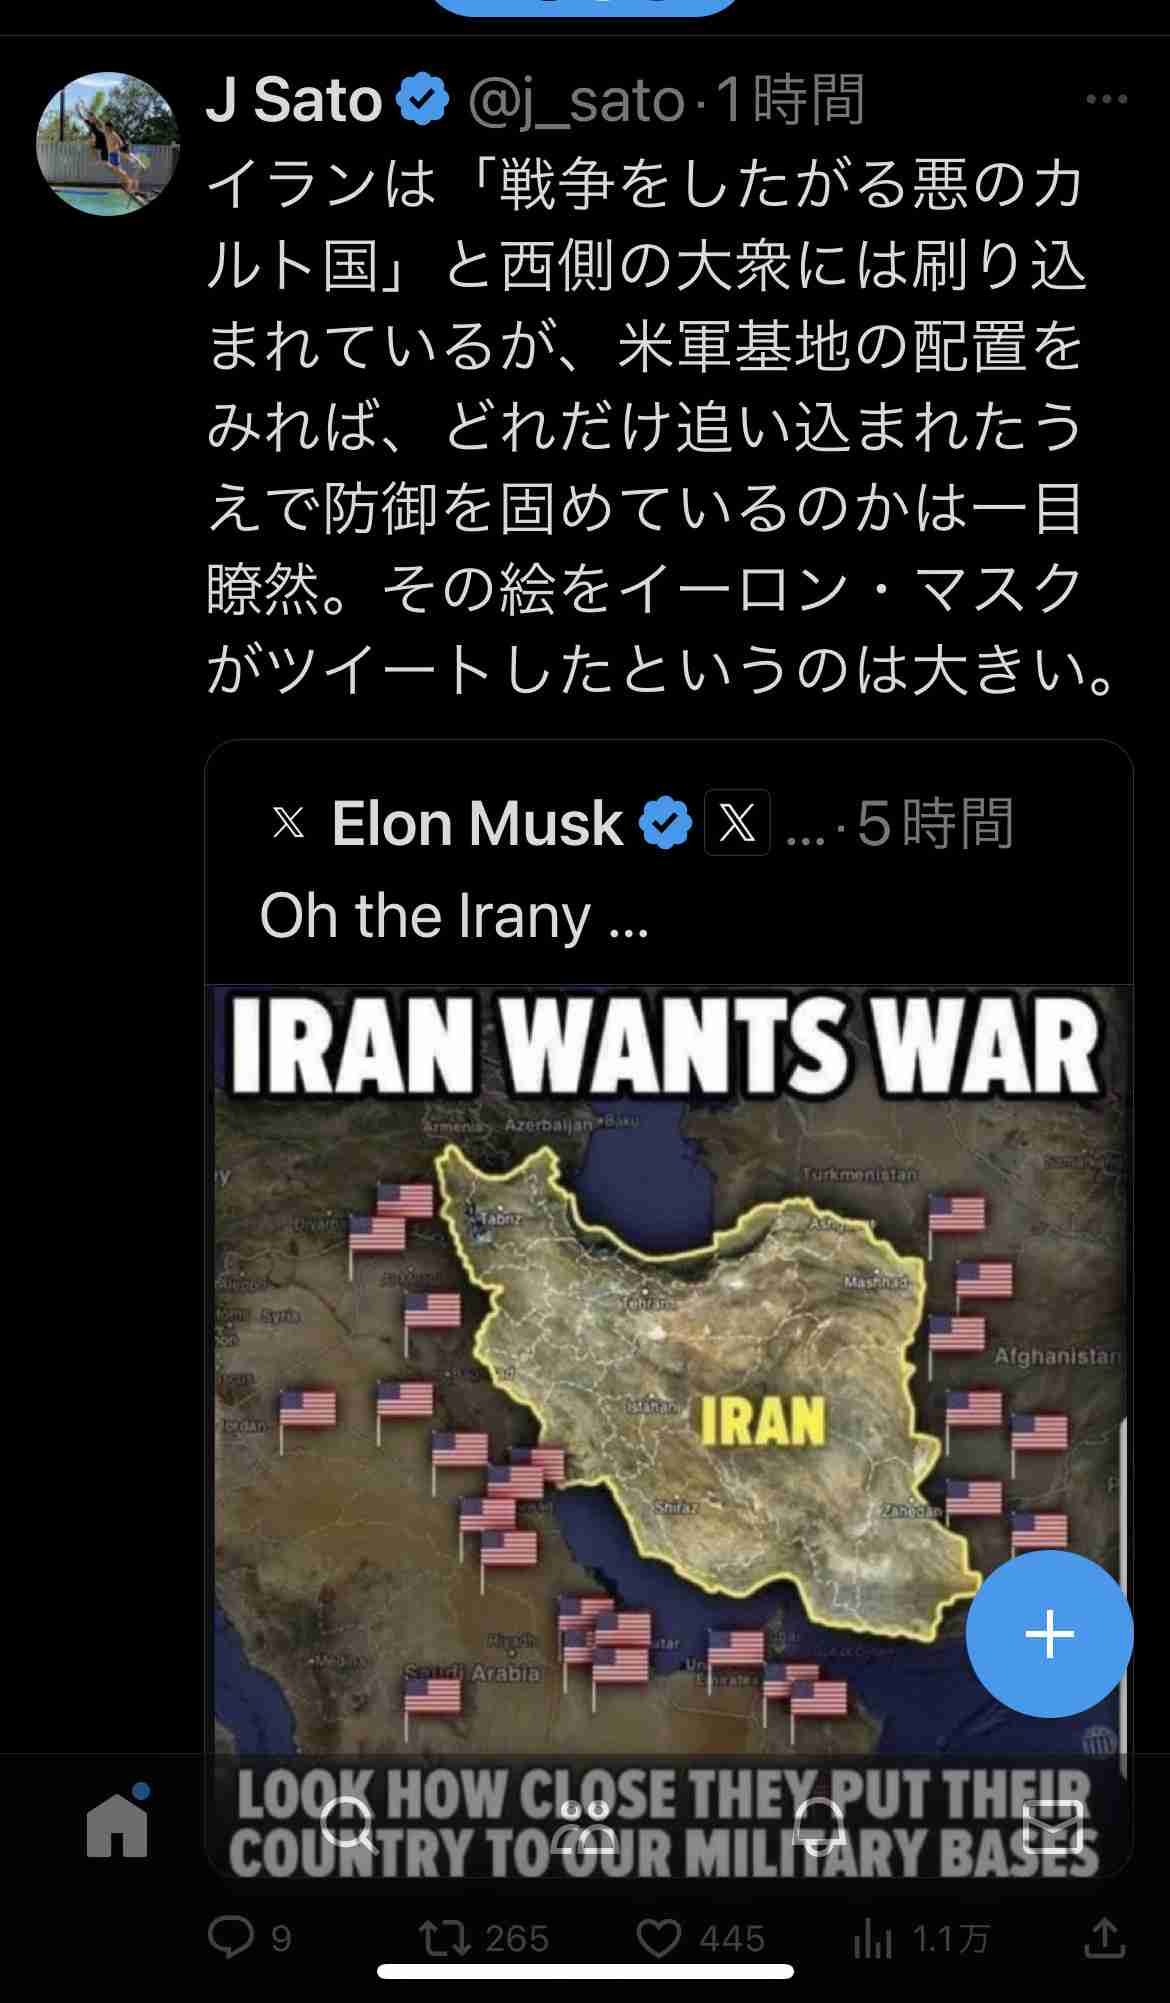View post analytics bar chart icon
This screenshot has width=1170, height=2003.
click(x=872, y=1940)
